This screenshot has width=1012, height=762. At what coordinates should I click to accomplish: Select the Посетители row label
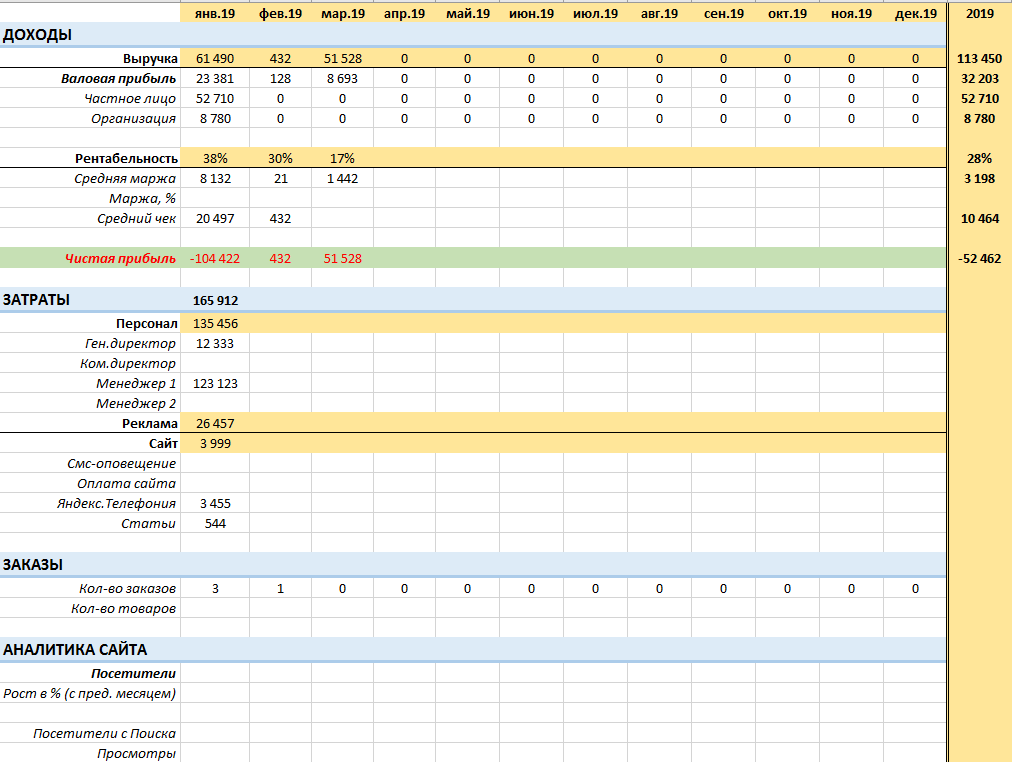tap(134, 674)
